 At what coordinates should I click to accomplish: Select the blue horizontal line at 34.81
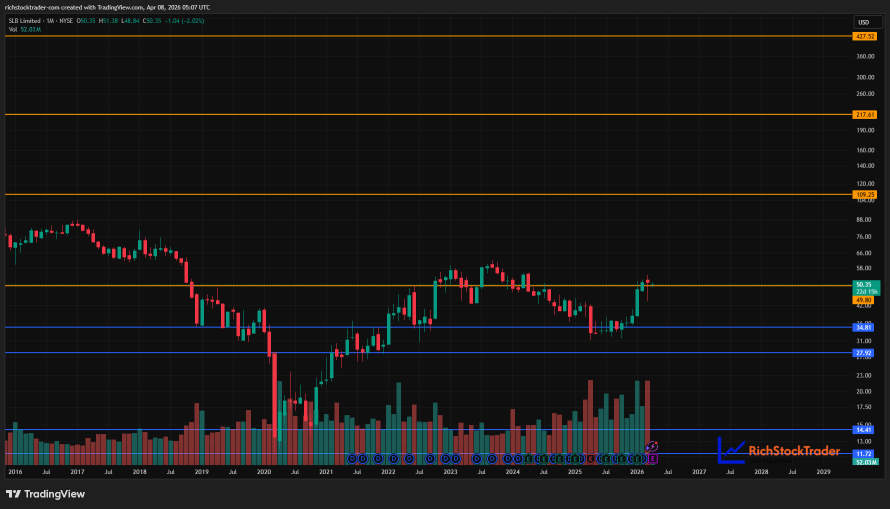pos(429,327)
